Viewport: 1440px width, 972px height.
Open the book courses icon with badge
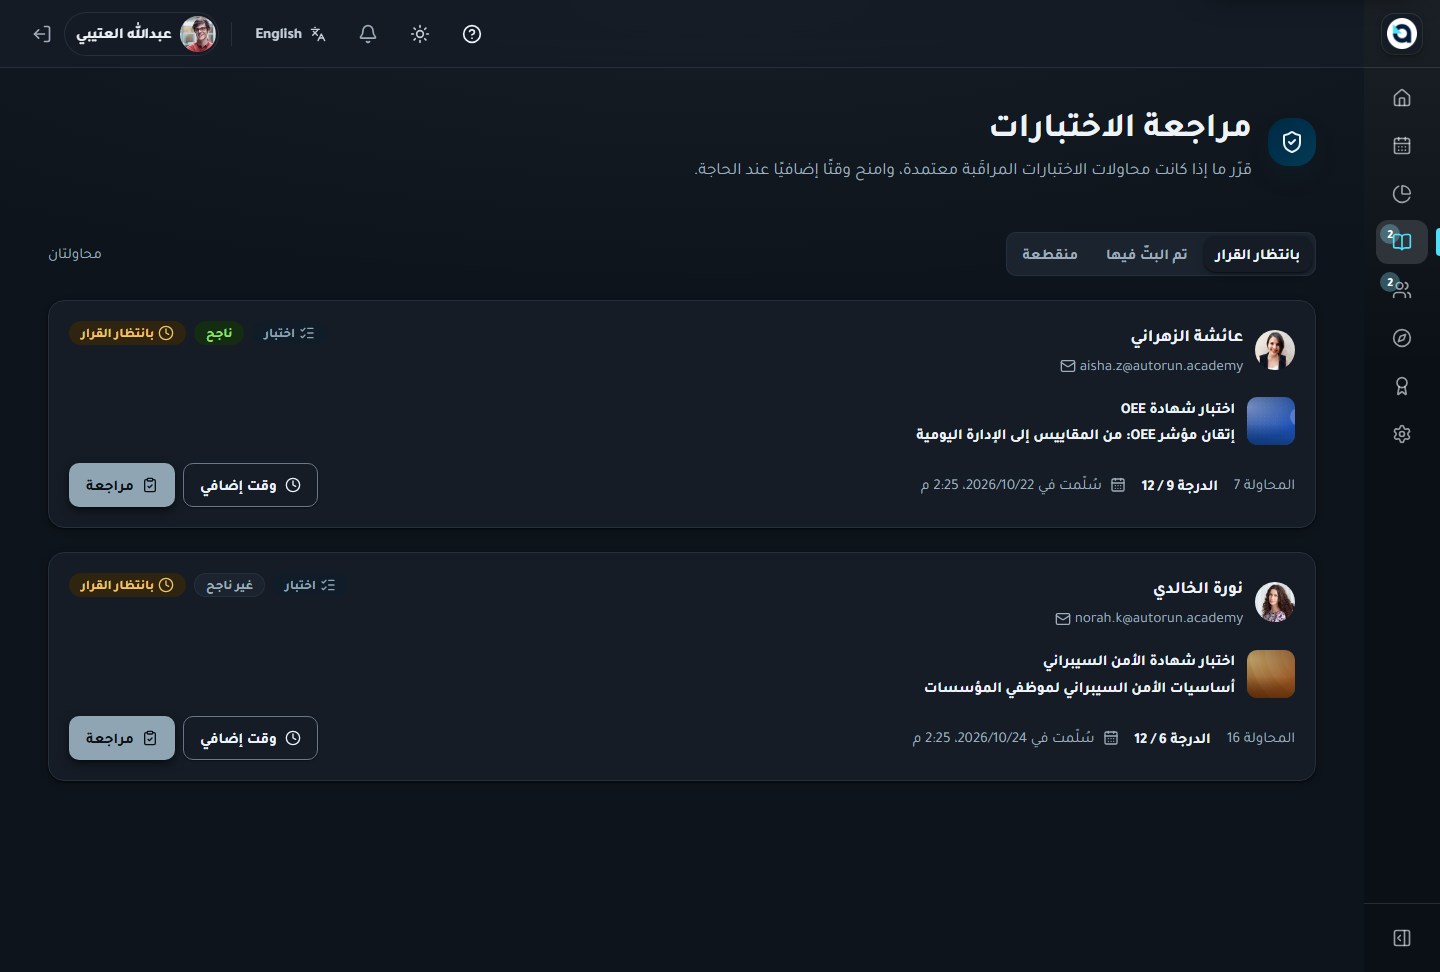pyautogui.click(x=1402, y=242)
